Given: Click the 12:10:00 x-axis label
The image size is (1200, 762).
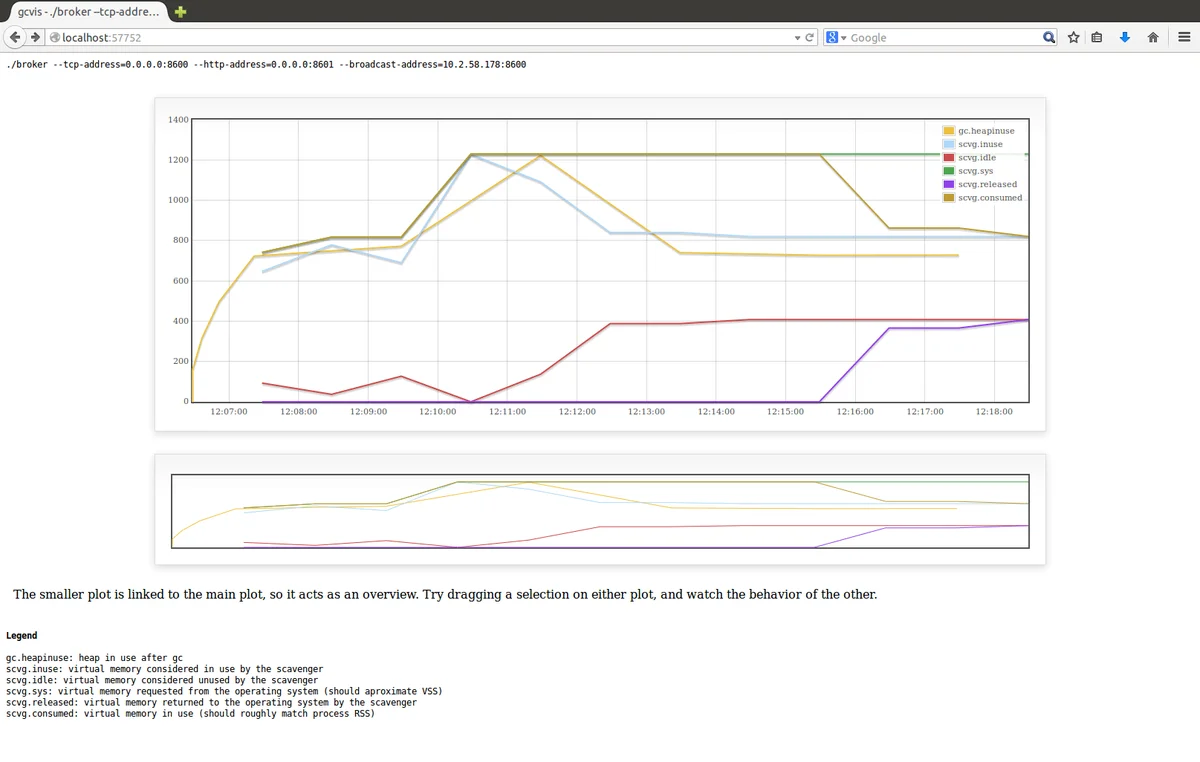Looking at the screenshot, I should point(438,411).
